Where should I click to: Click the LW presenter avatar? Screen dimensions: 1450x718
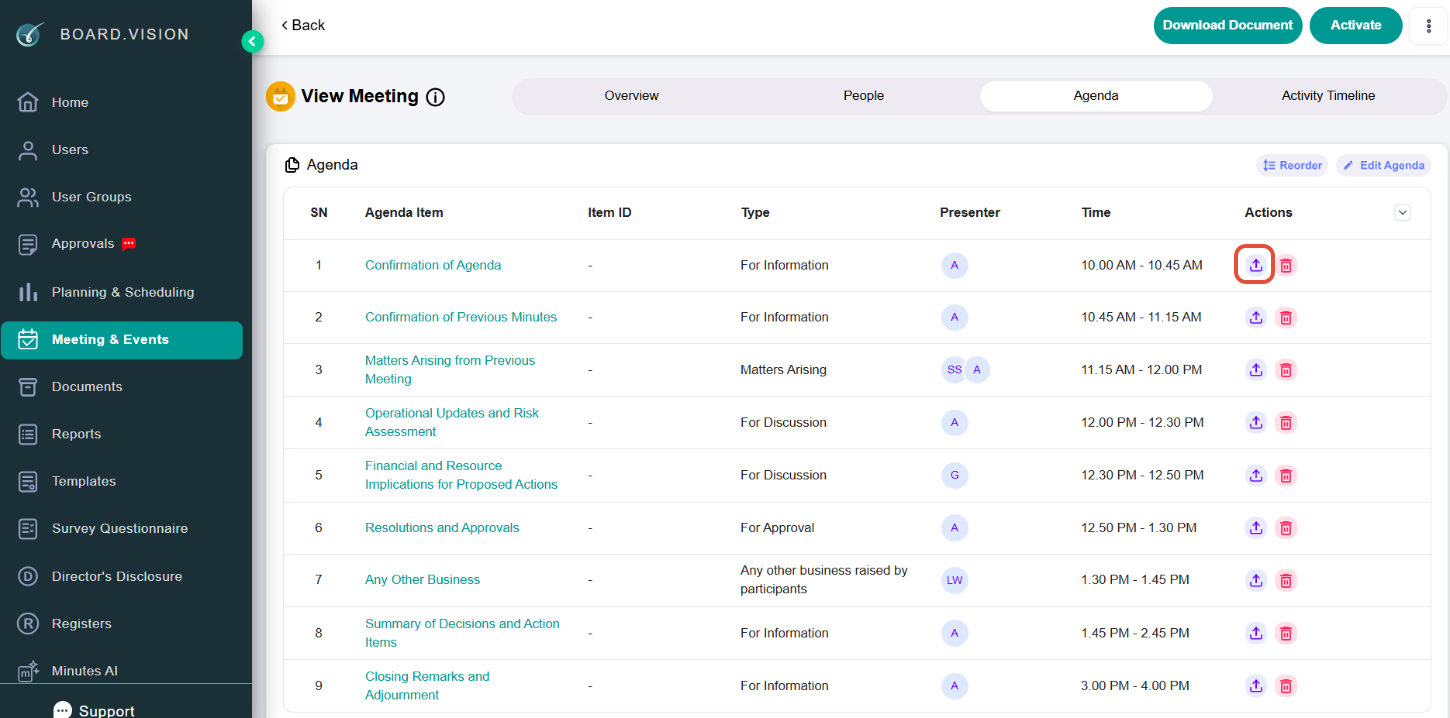(955, 580)
